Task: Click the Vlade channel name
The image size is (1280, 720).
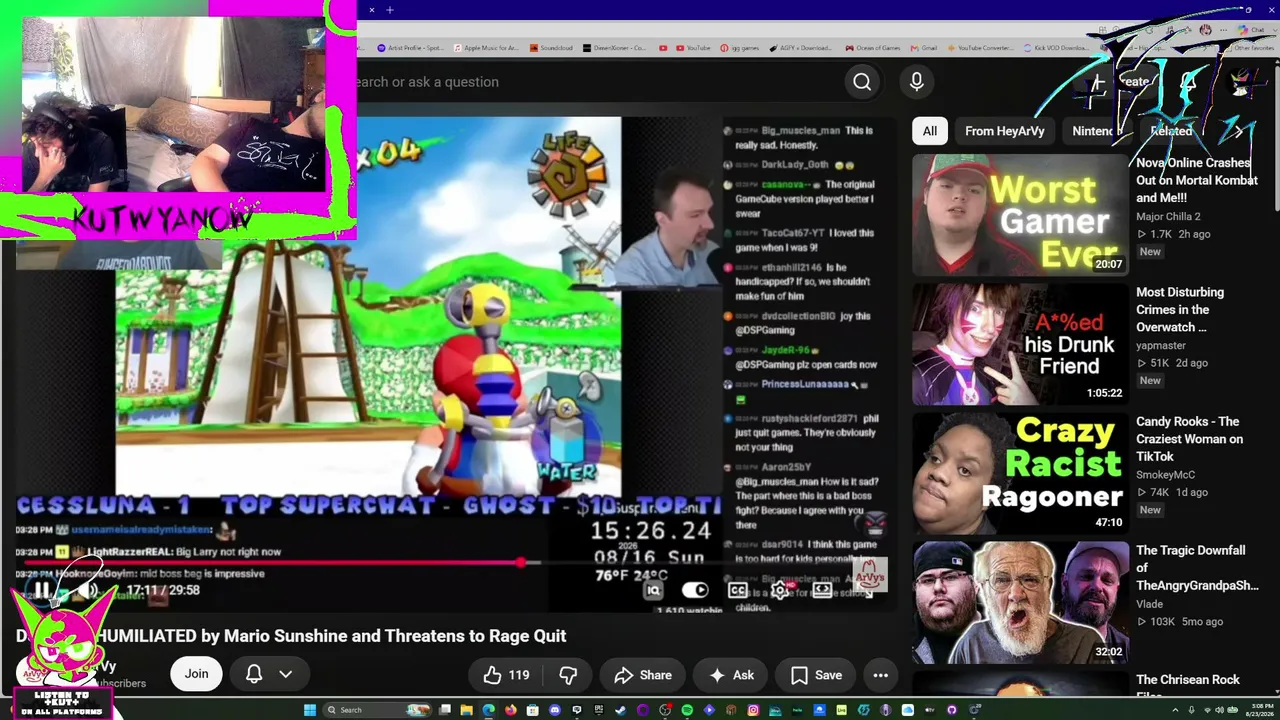Action: (1149, 604)
